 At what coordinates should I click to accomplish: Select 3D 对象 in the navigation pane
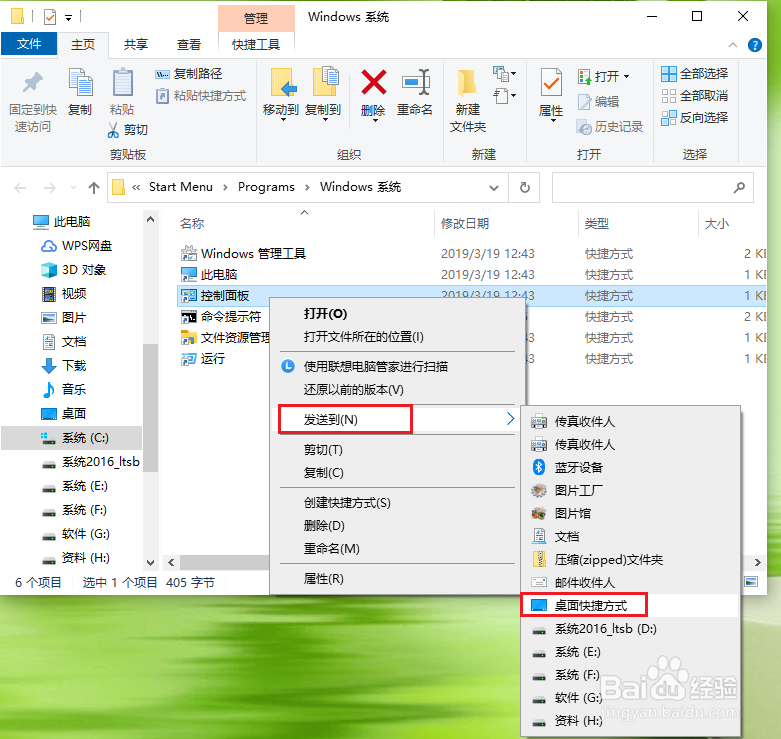pyautogui.click(x=73, y=270)
